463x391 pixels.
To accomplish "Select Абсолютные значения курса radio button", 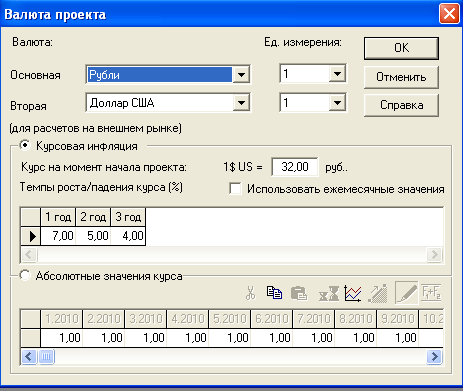I will pos(25,275).
